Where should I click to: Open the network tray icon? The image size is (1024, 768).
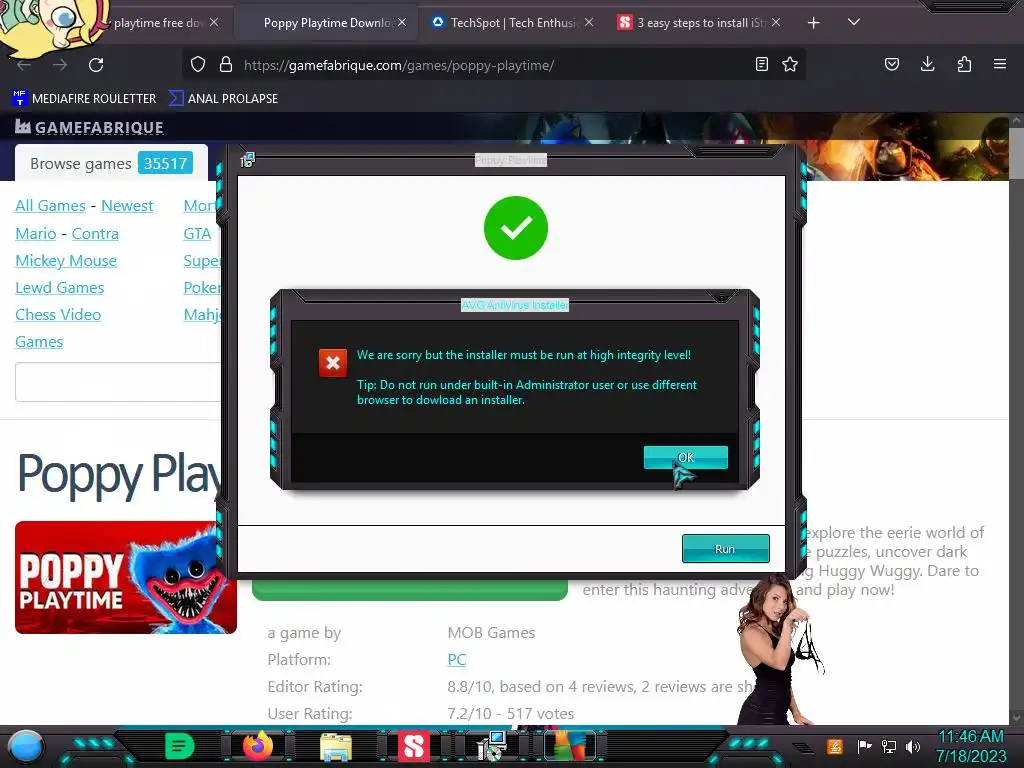tap(889, 746)
